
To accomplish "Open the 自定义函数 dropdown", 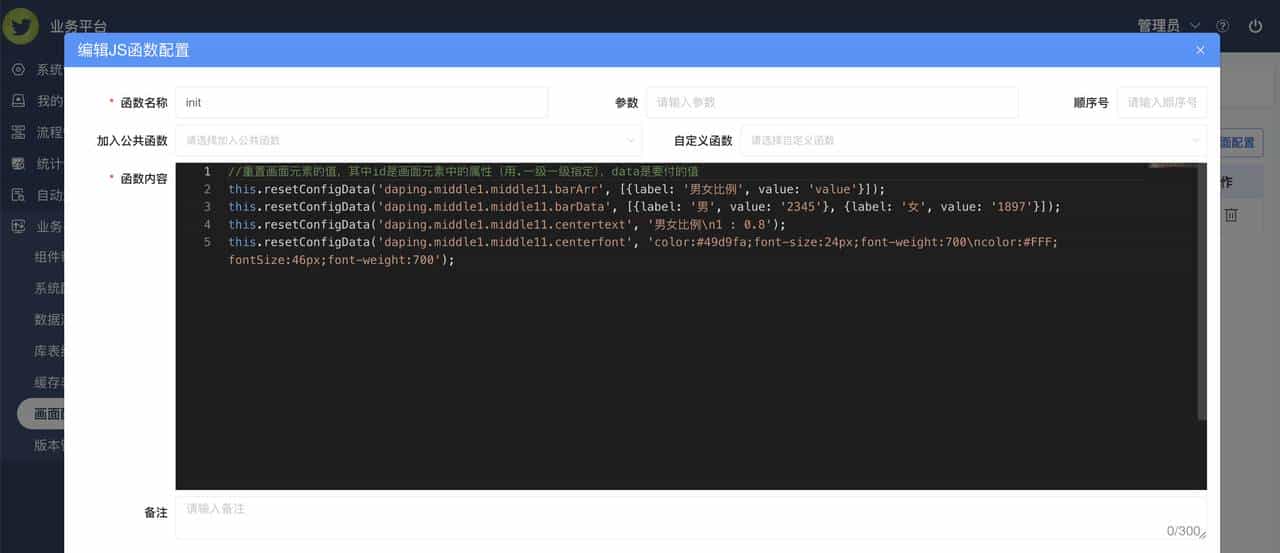I will (974, 141).
